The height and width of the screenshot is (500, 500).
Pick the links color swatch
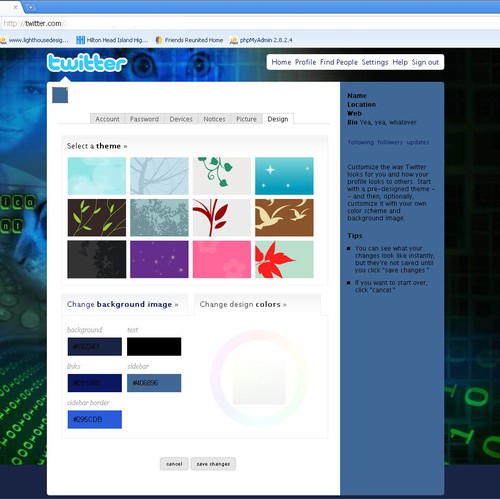(x=95, y=383)
